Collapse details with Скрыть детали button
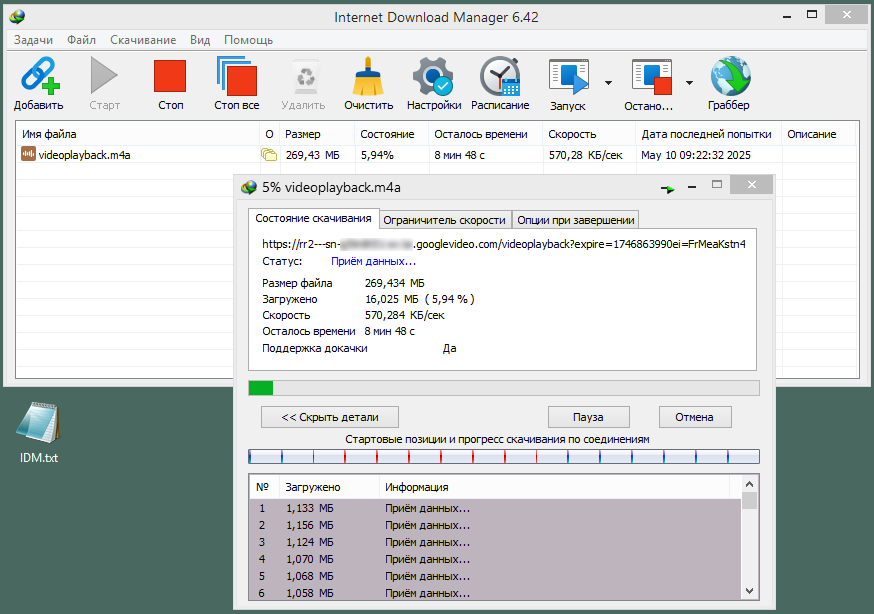The width and height of the screenshot is (874, 614). click(328, 417)
